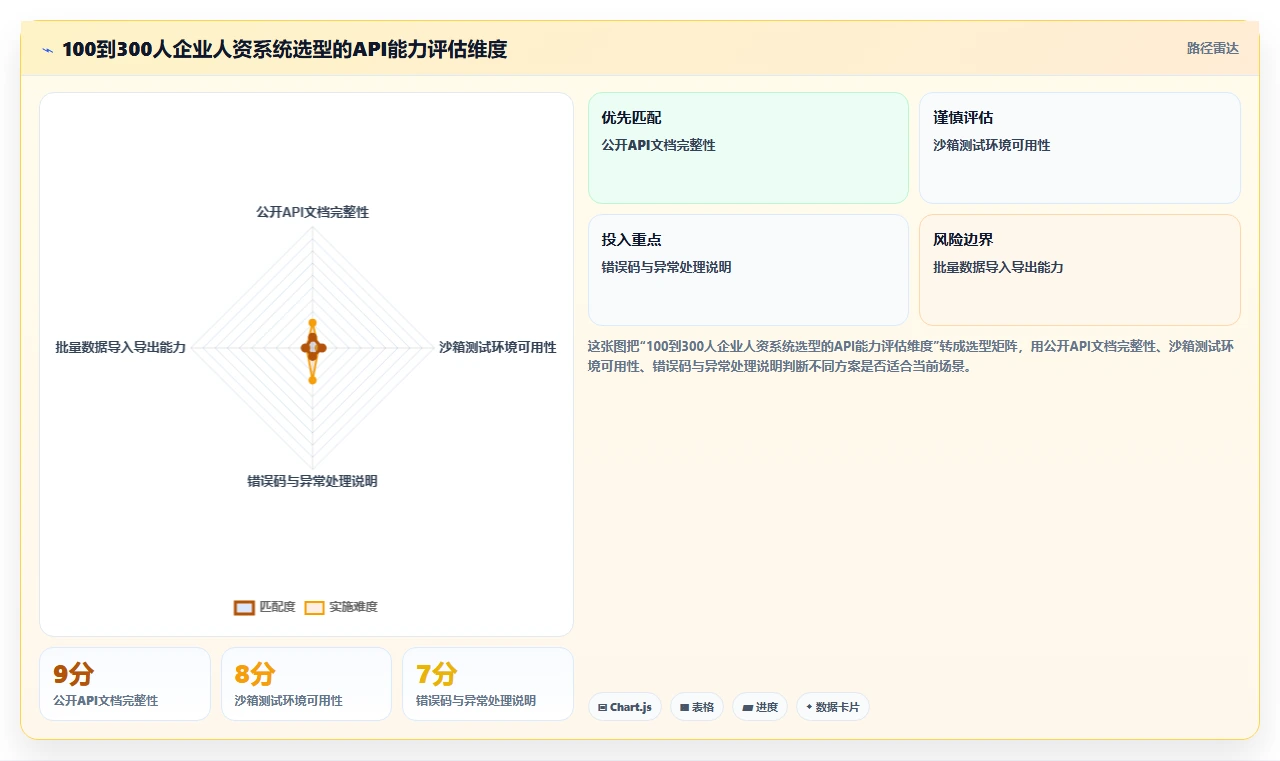
Task: Click the icon in the 数据卡片 chip
Action: pos(809,707)
